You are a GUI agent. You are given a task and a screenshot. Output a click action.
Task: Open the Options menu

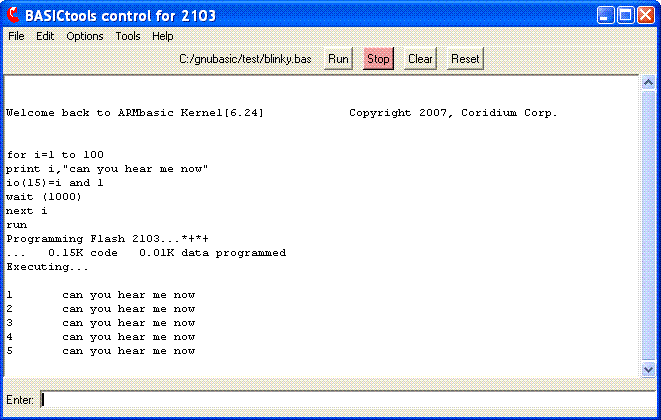(x=85, y=36)
